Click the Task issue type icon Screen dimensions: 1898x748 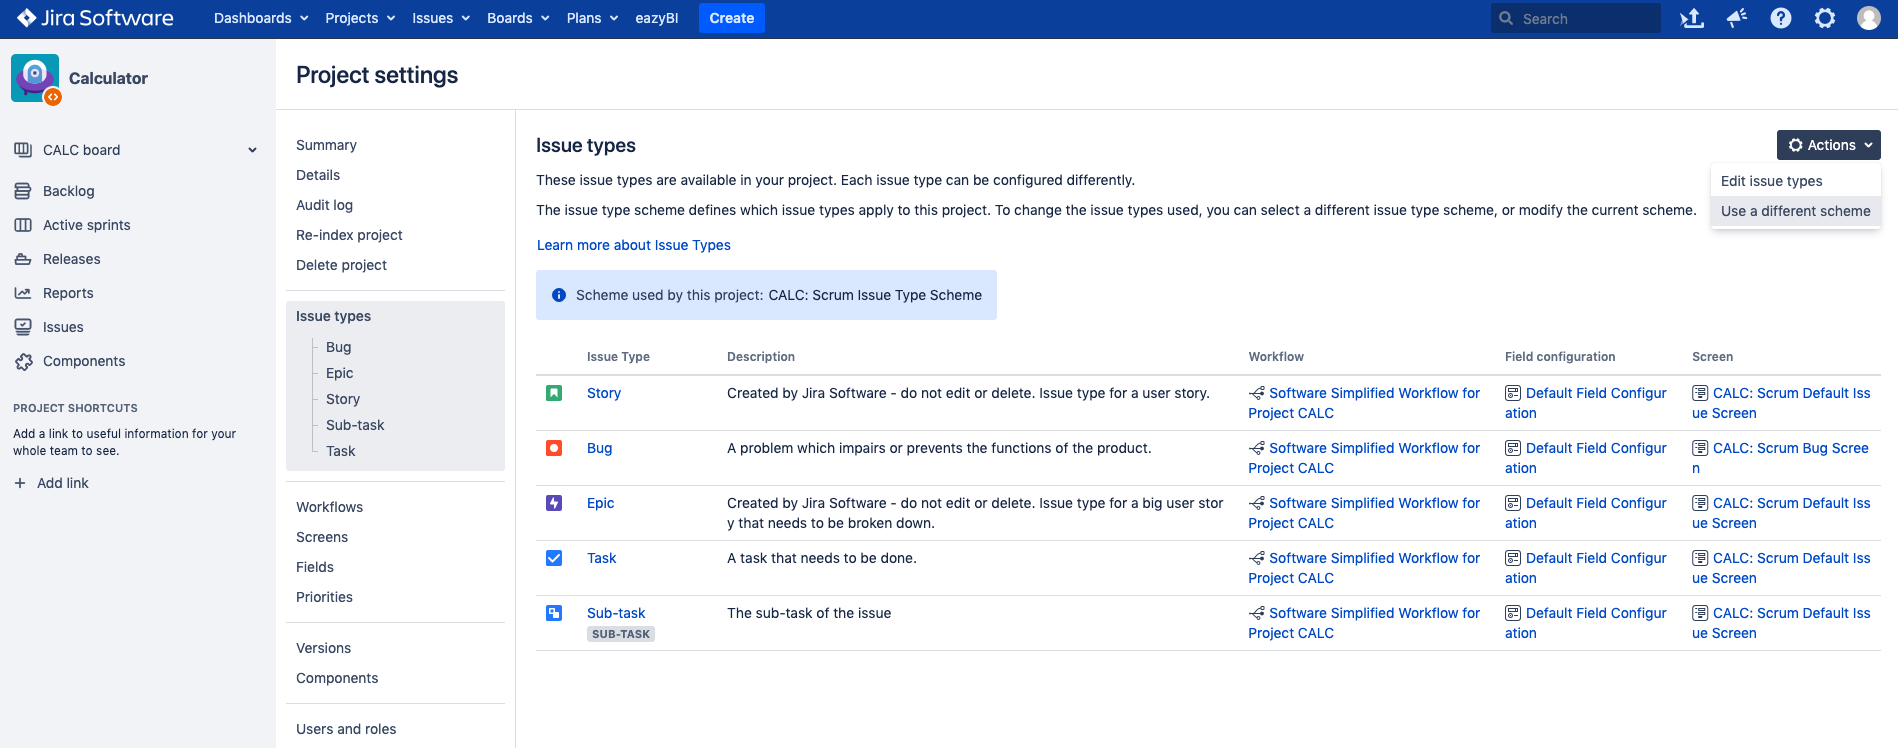[x=554, y=558]
